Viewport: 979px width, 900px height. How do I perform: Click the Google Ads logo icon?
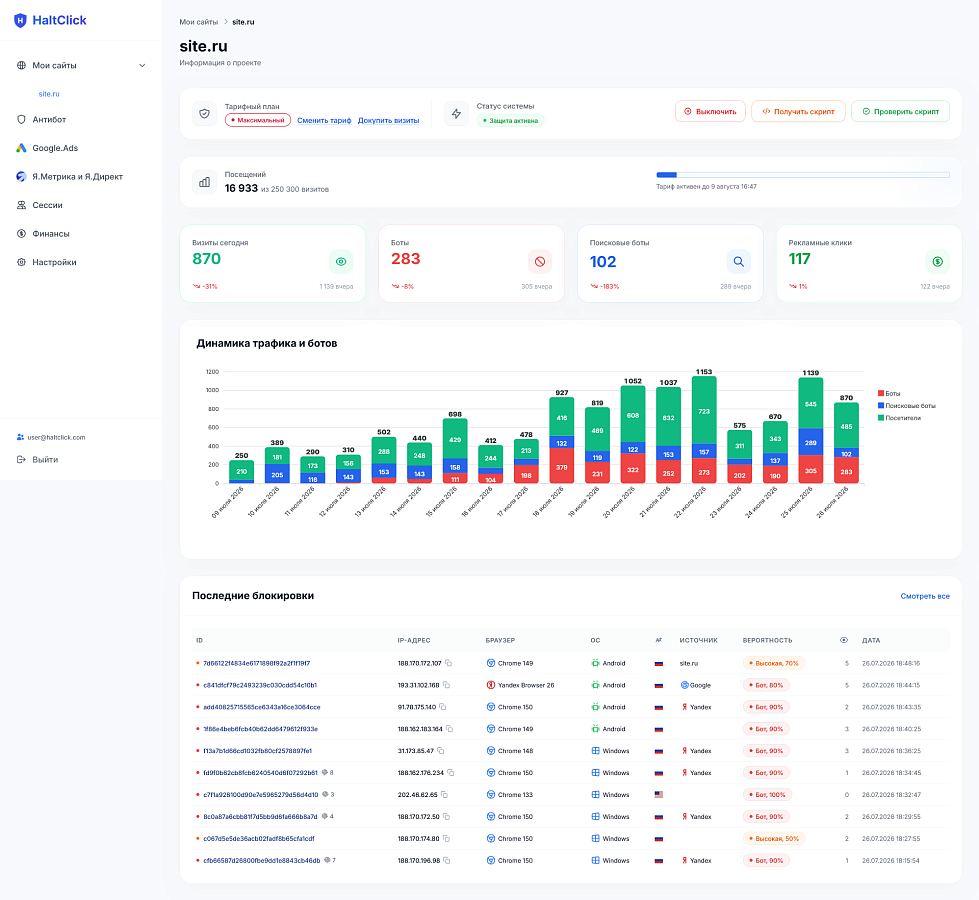tap(21, 148)
